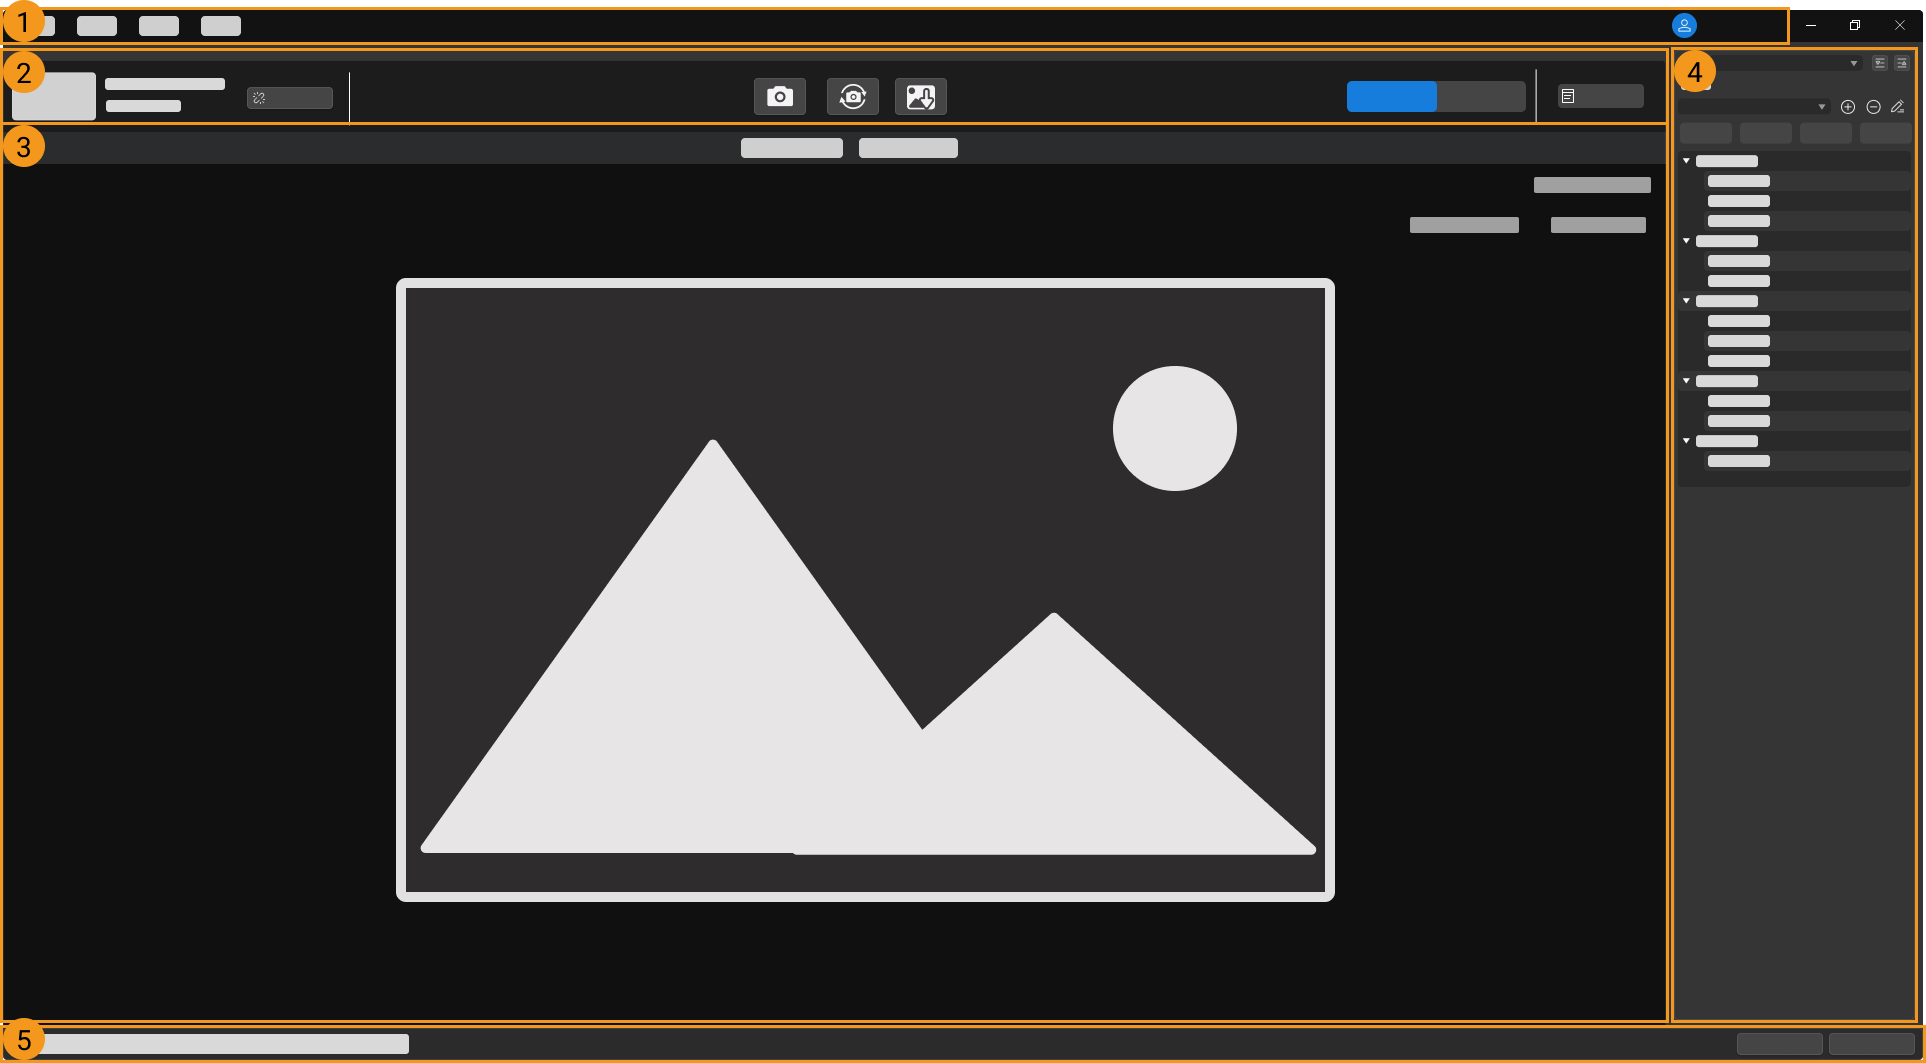Open the first menu in the menu bar
The height and width of the screenshot is (1063, 1926).
(x=44, y=25)
